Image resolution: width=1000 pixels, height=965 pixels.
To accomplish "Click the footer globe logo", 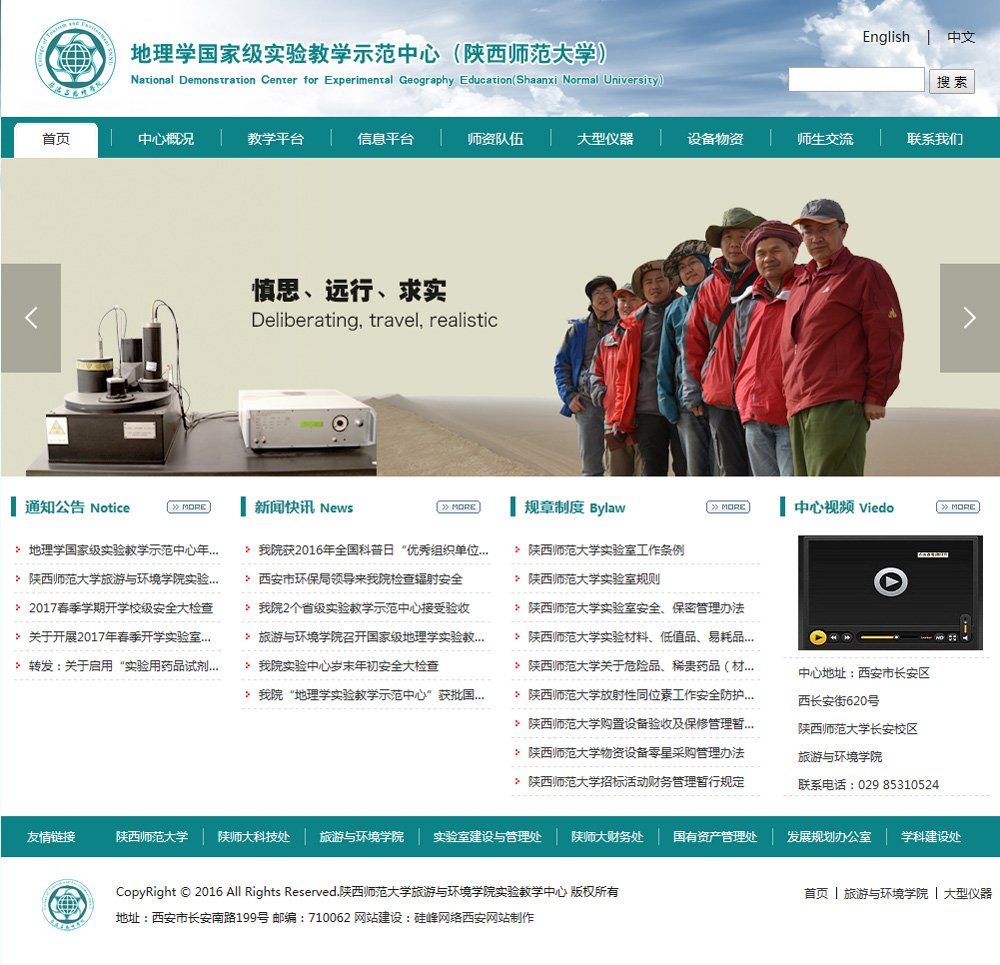I will tap(68, 905).
